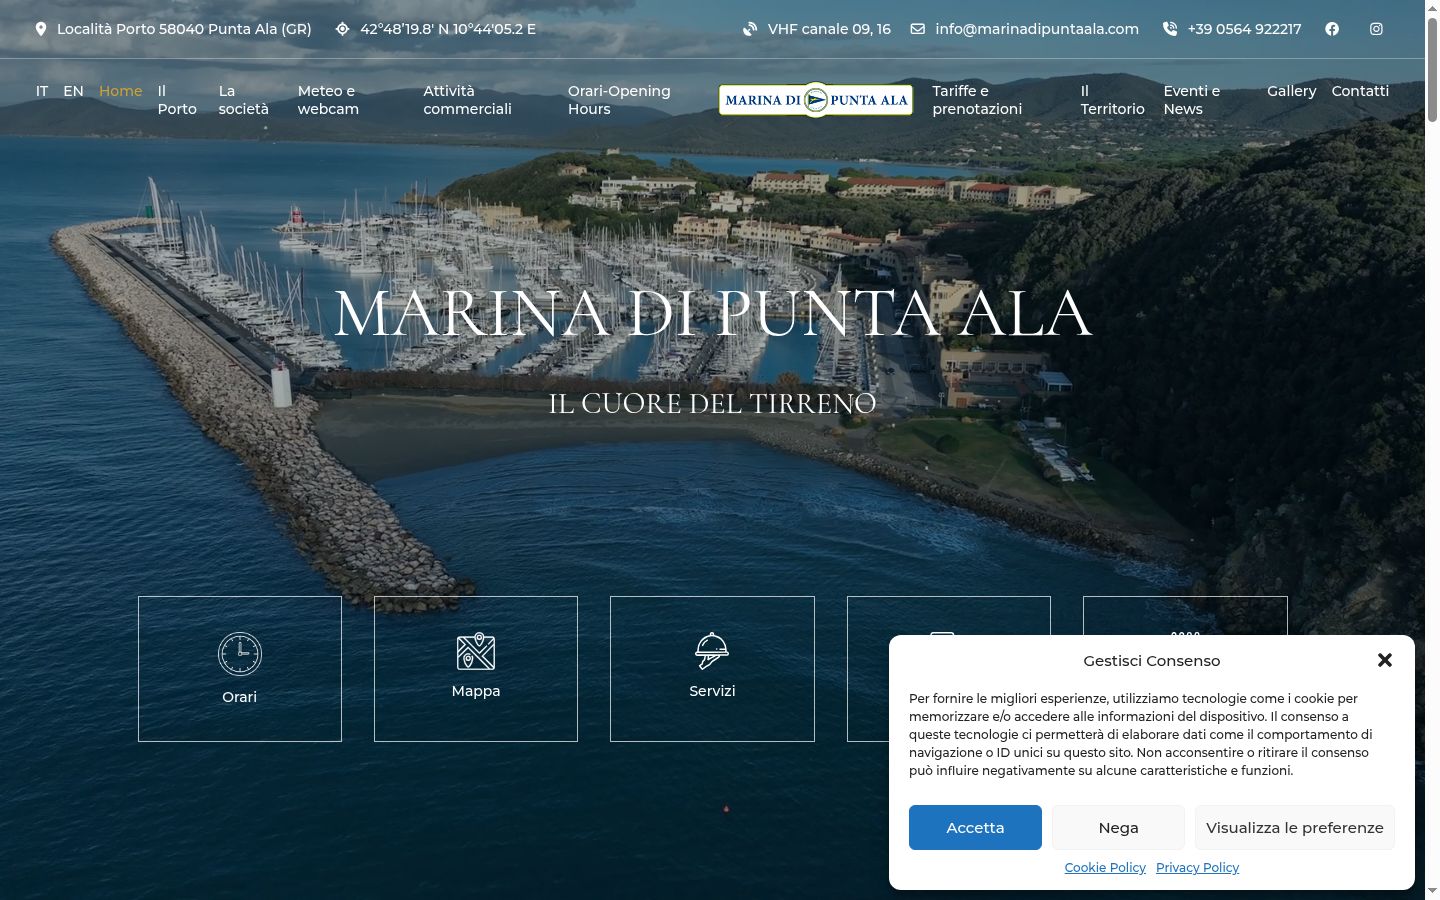Click the Località Porto 58040 address text
The height and width of the screenshot is (900, 1440).
point(184,29)
